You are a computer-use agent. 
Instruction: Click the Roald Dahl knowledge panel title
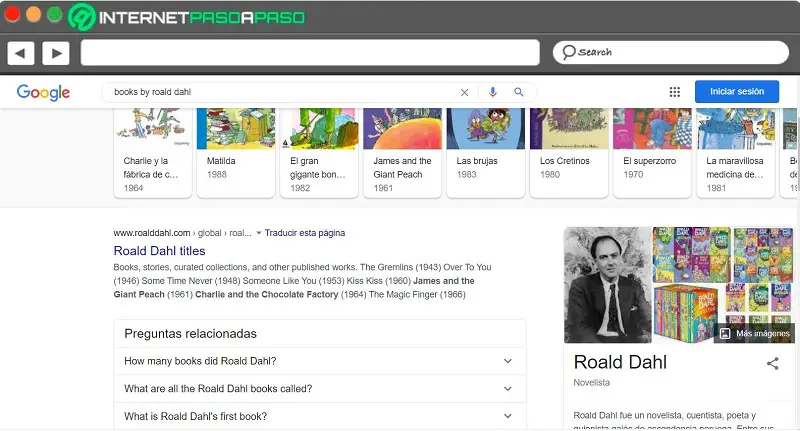(x=620, y=362)
